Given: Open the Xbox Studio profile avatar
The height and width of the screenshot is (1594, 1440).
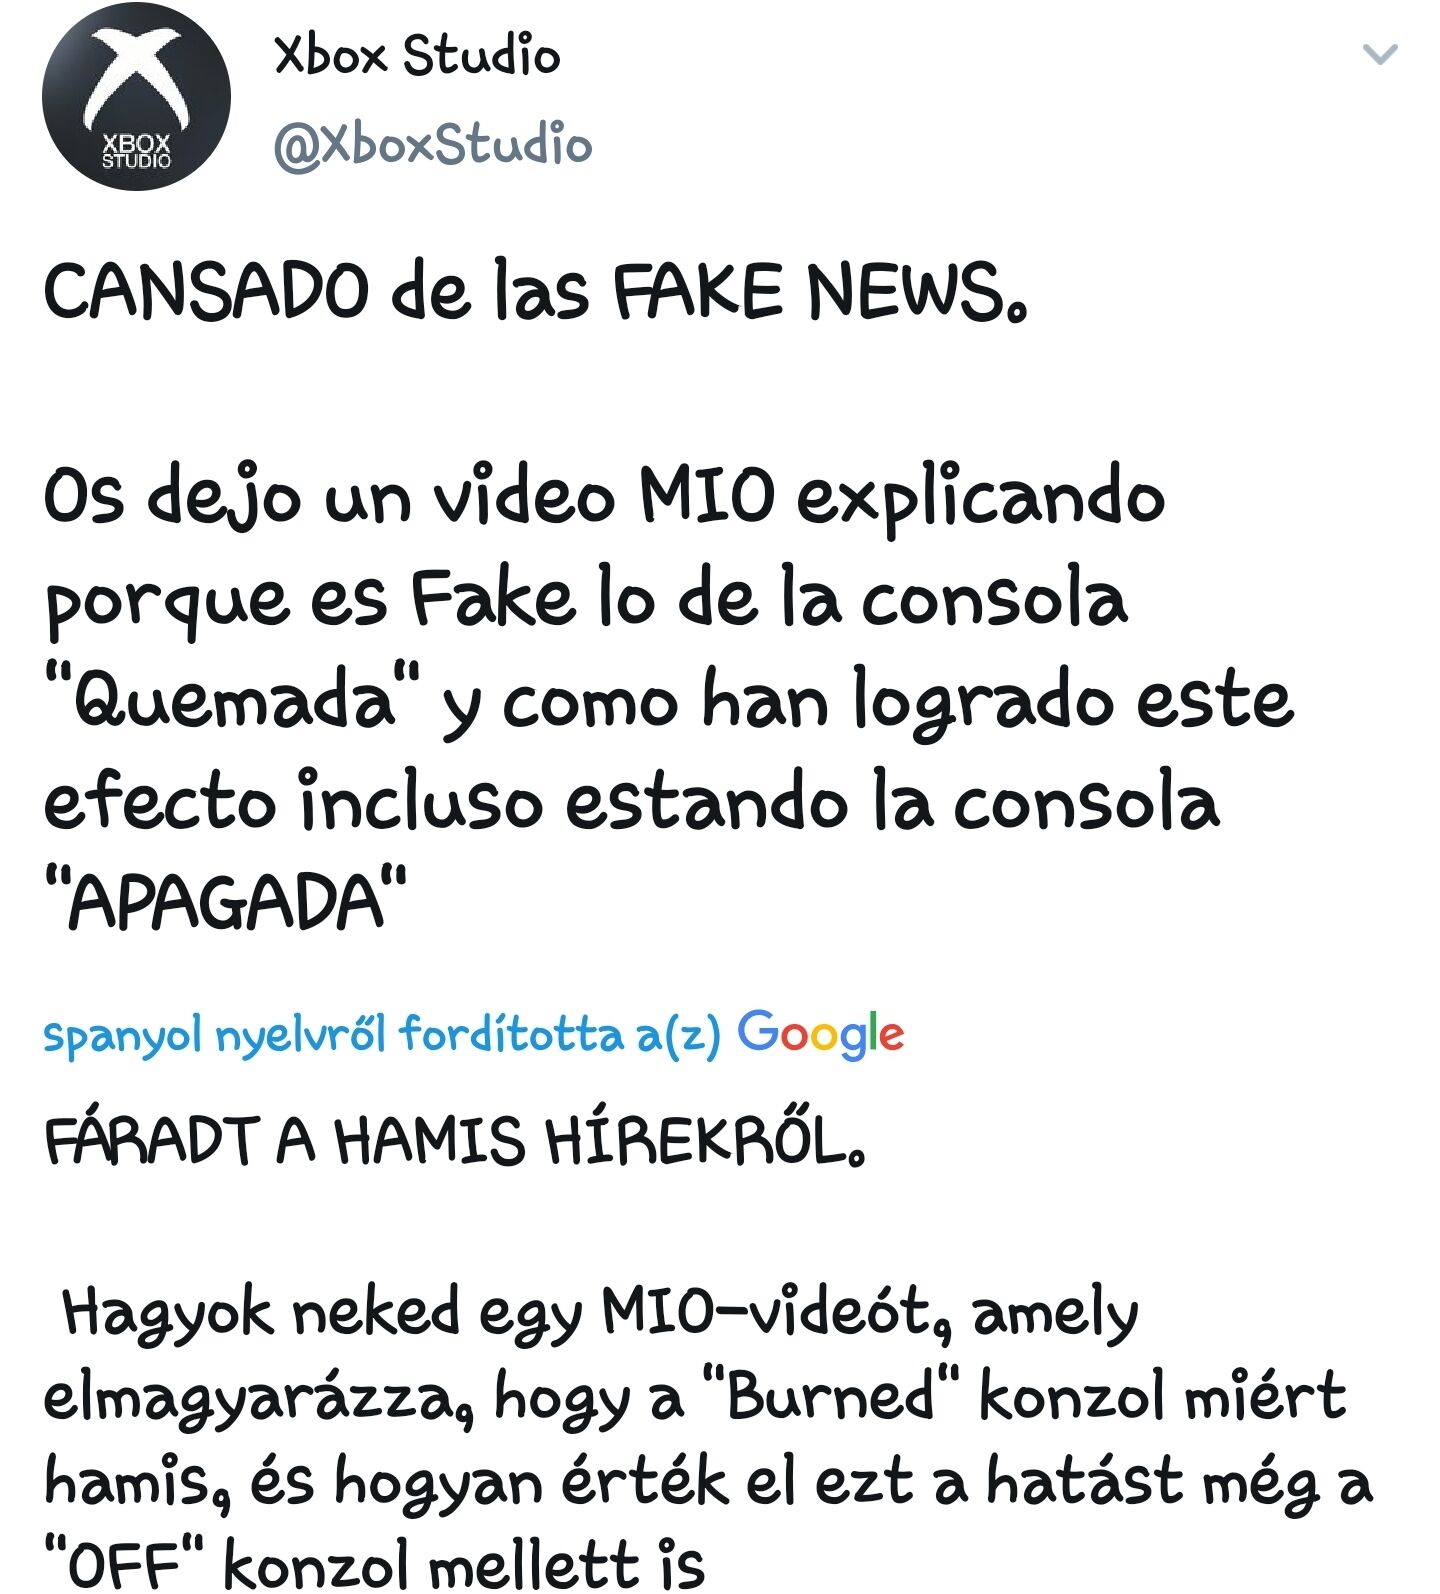Looking at the screenshot, I should click(136, 97).
